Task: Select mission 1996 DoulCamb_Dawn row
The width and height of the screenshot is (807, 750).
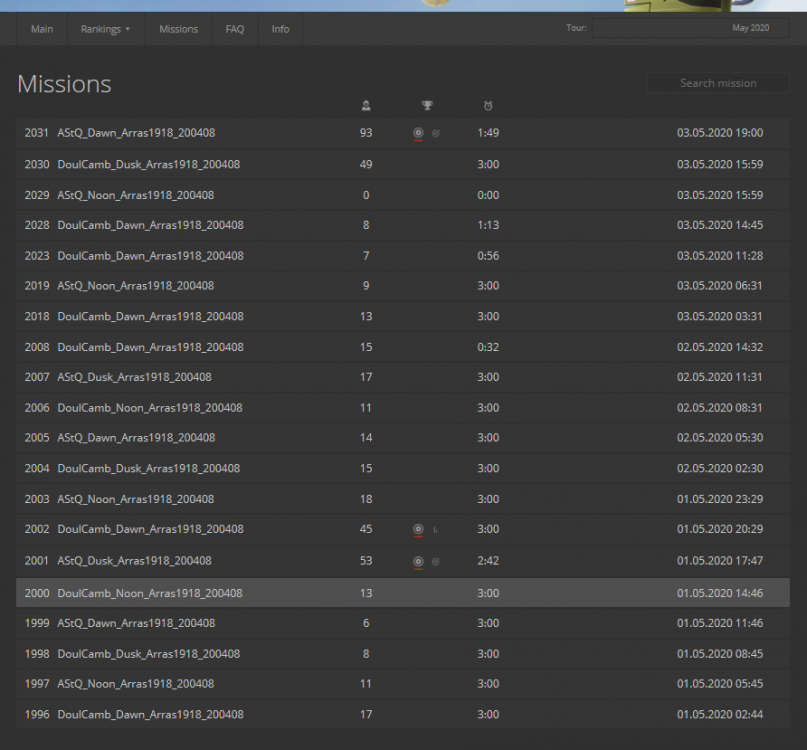Action: [x=148, y=715]
